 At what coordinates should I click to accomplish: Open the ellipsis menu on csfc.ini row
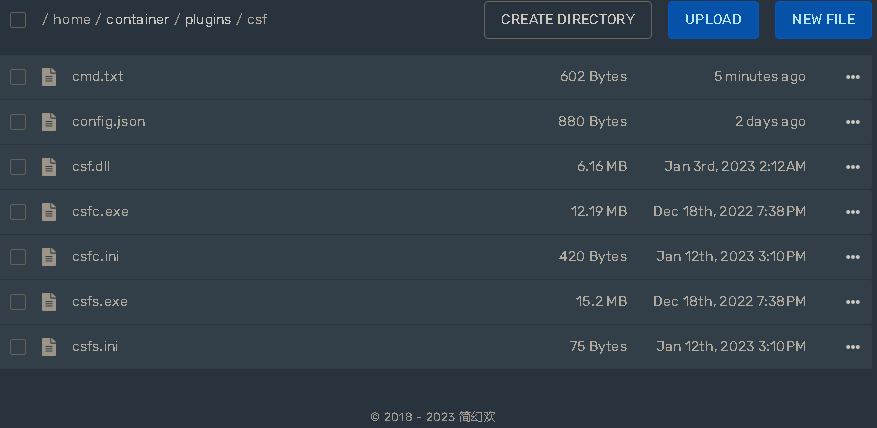852,257
